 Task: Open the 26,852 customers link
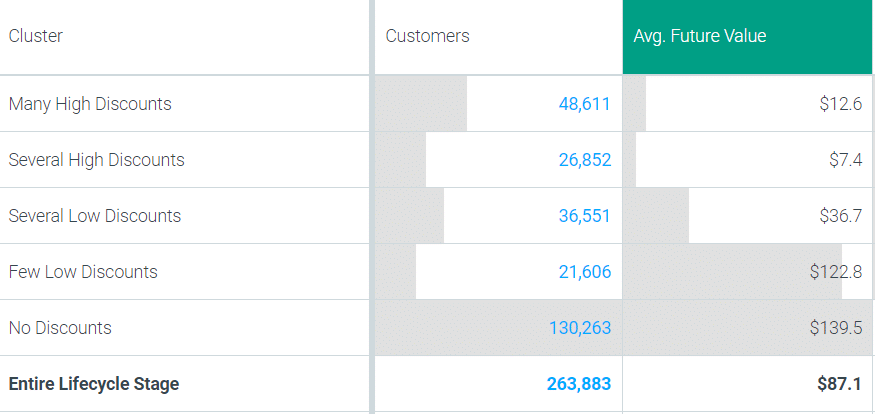click(x=584, y=160)
